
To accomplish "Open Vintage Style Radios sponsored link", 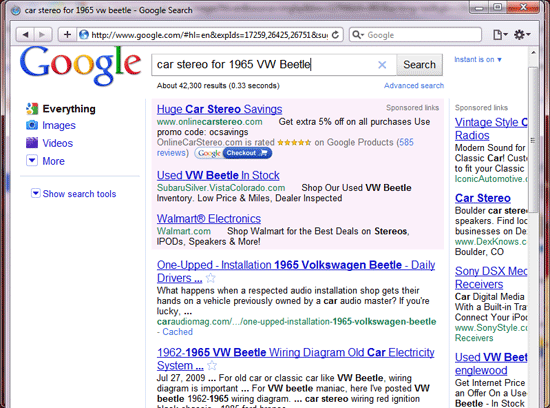I will 491,129.
